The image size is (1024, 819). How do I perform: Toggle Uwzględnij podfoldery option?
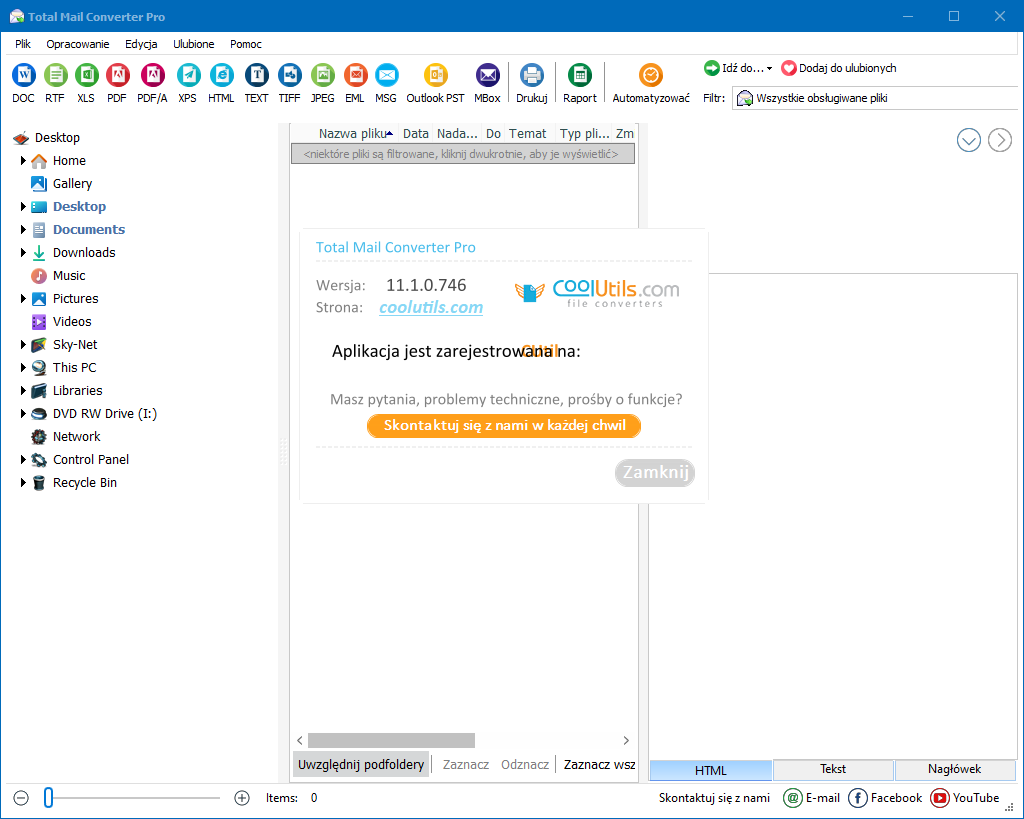click(361, 764)
